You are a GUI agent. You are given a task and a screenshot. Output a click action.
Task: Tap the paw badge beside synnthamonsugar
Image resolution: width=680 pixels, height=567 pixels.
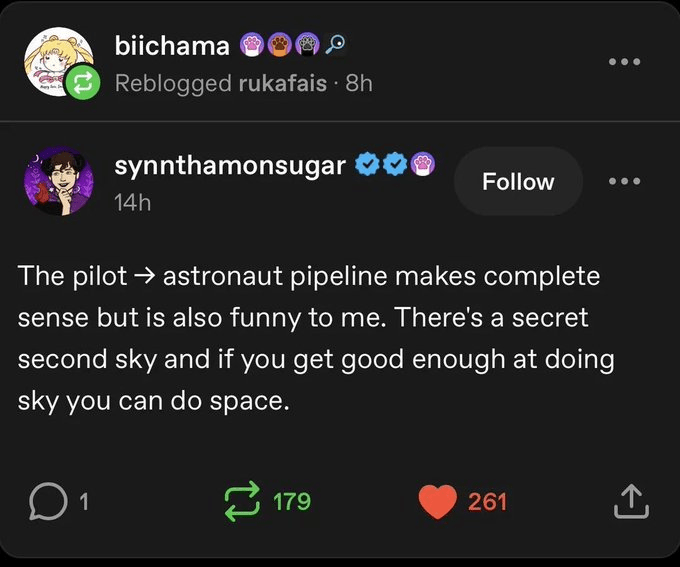(422, 166)
